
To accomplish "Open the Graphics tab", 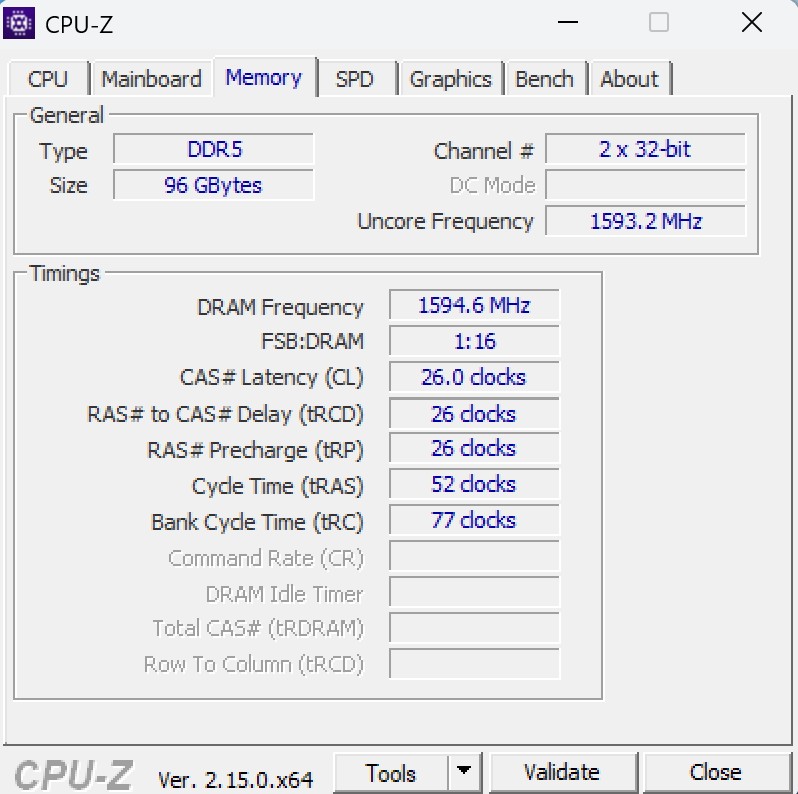I will (450, 79).
